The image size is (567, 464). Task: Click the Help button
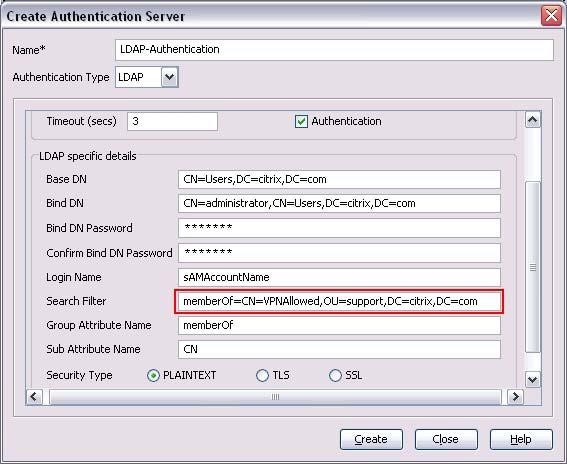pos(521,439)
